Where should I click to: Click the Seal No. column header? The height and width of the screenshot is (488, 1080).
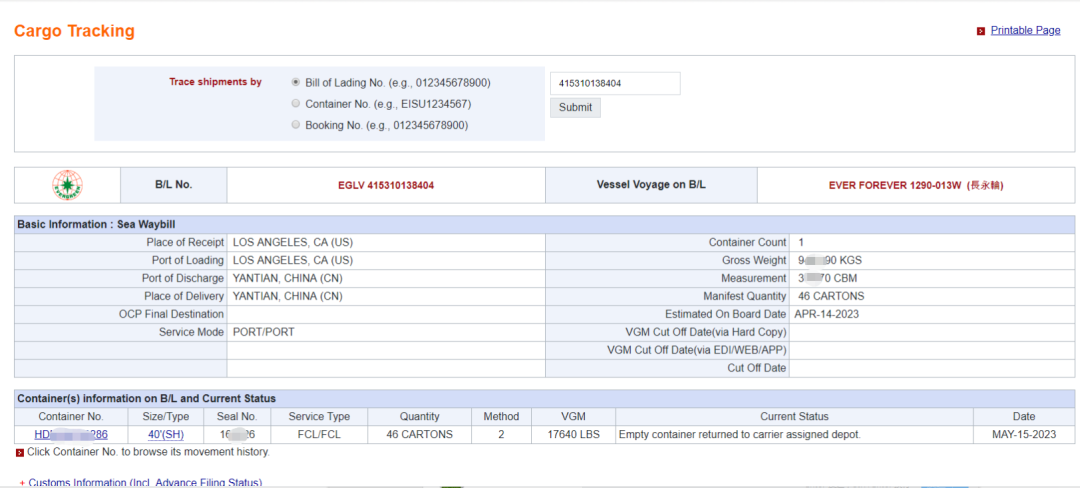pos(237,416)
